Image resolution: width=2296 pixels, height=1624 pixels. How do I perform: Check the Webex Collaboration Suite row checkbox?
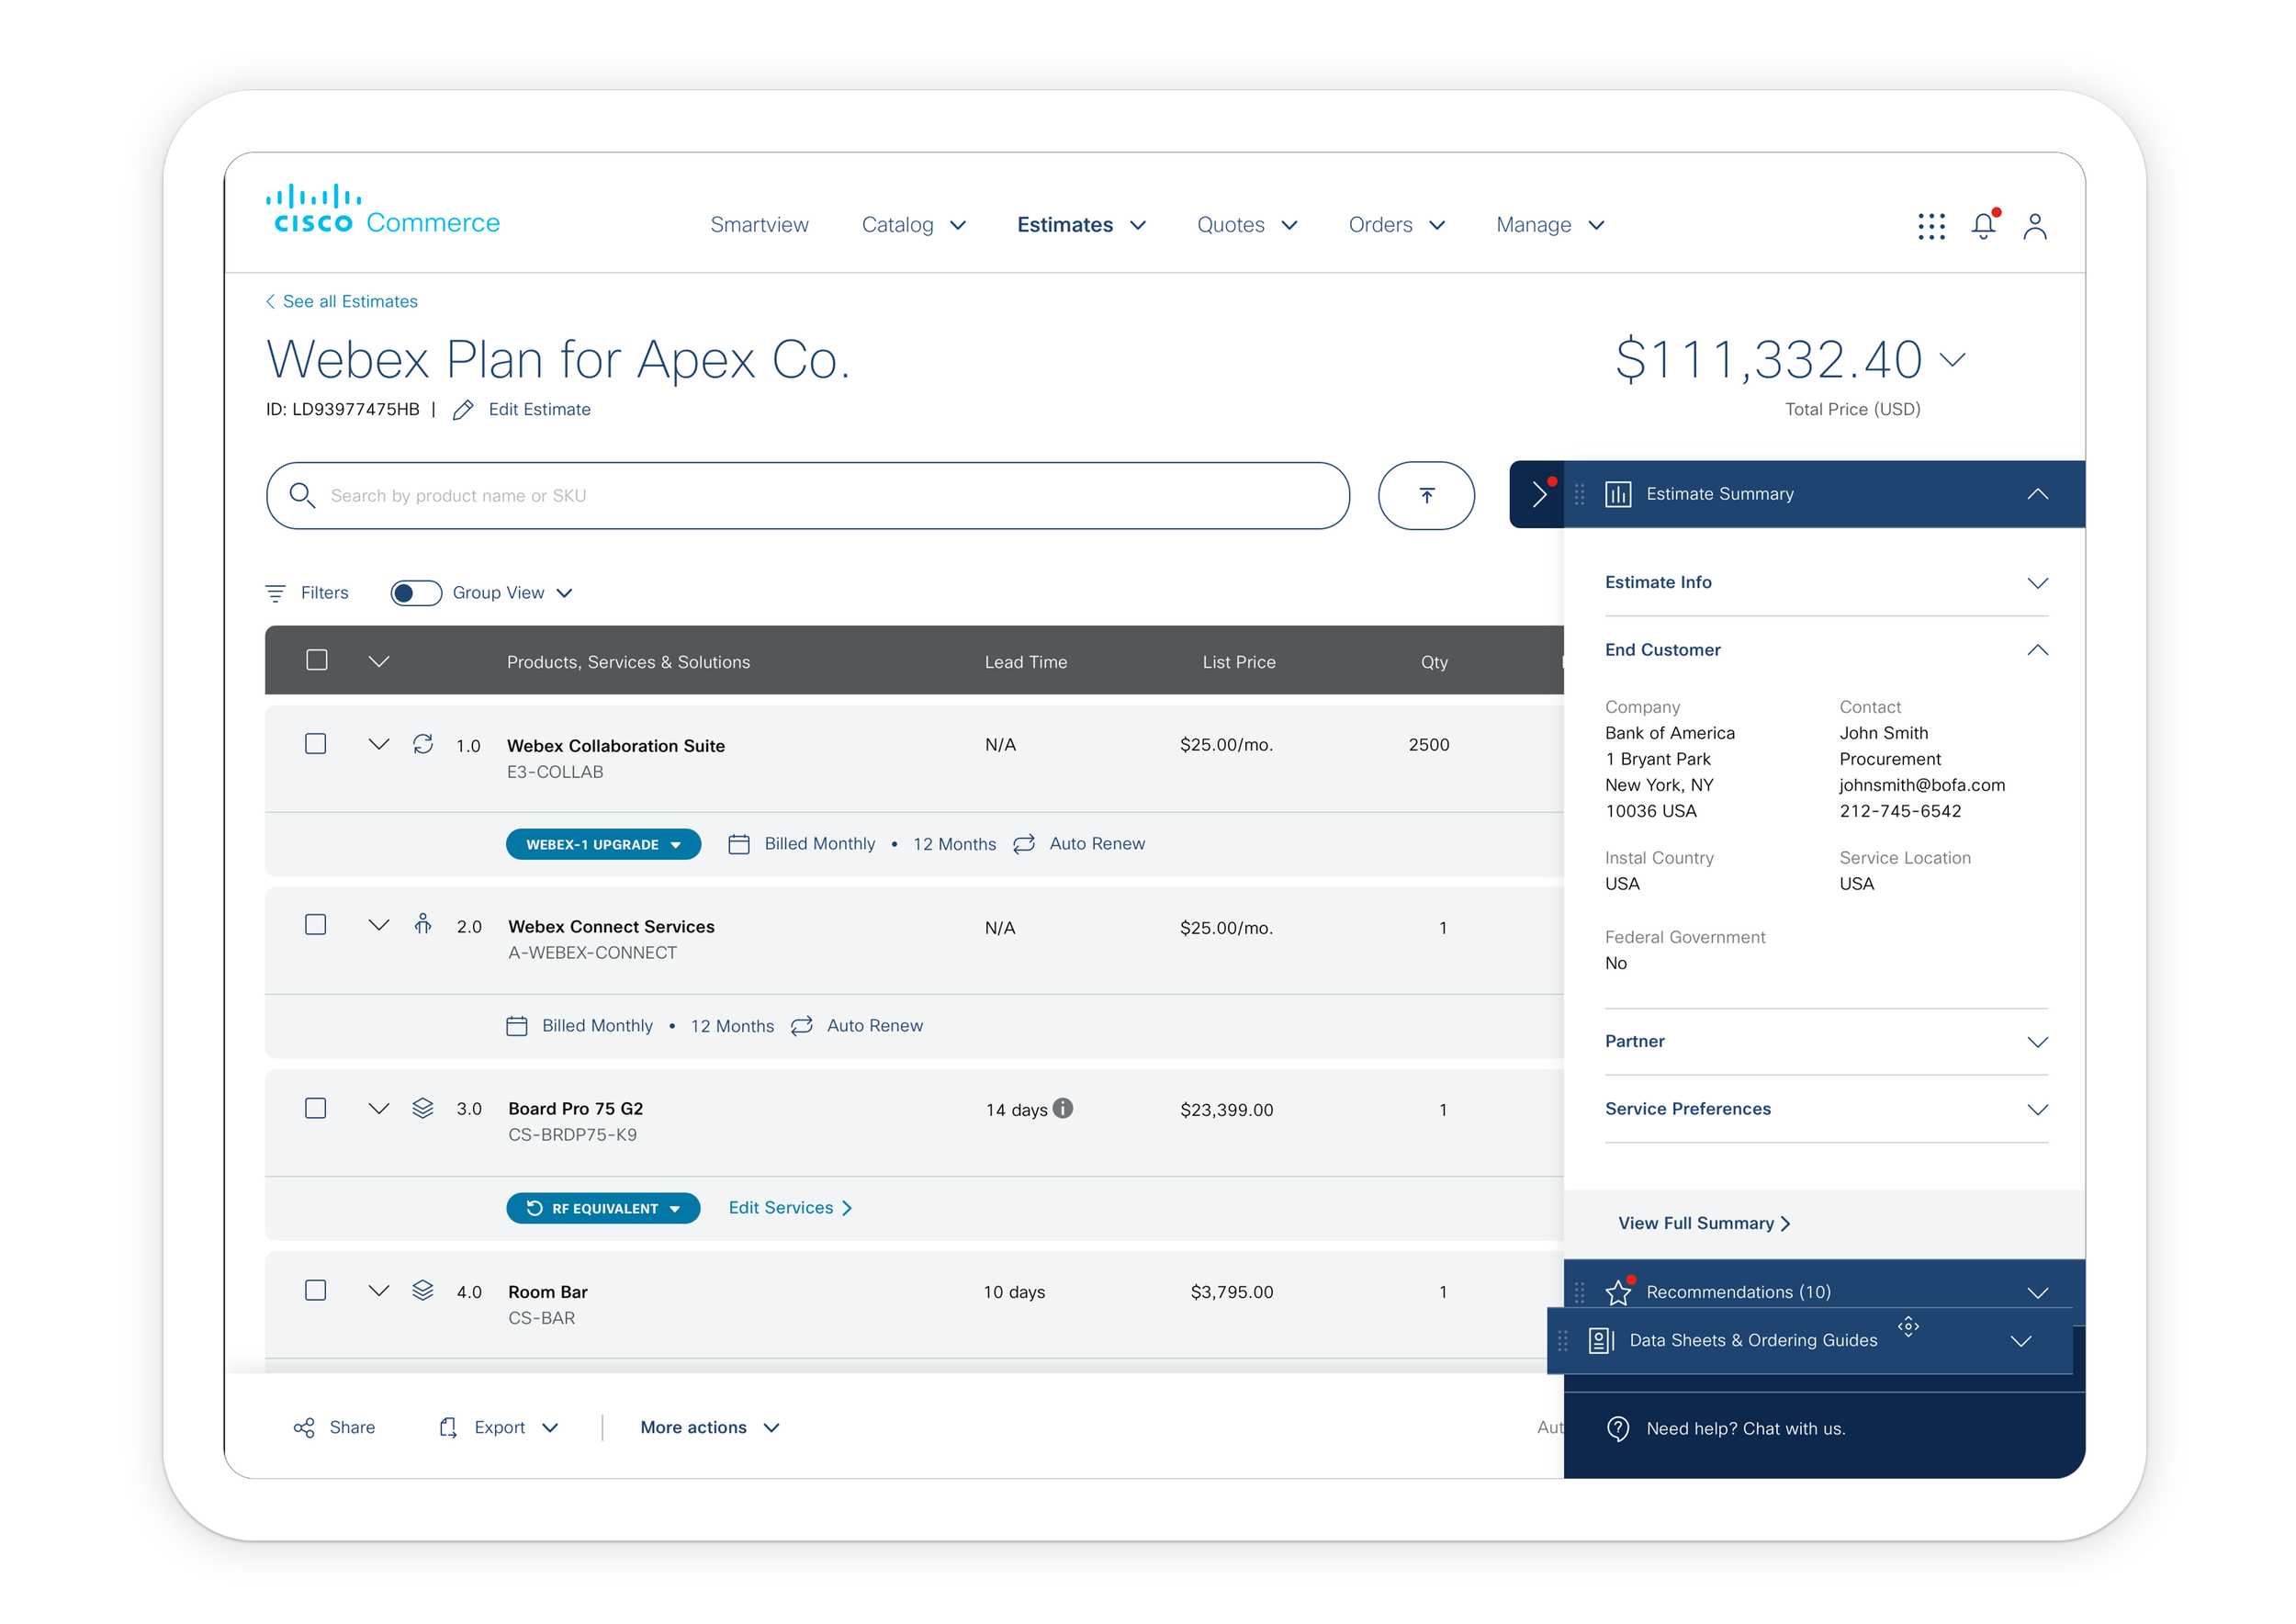315,744
